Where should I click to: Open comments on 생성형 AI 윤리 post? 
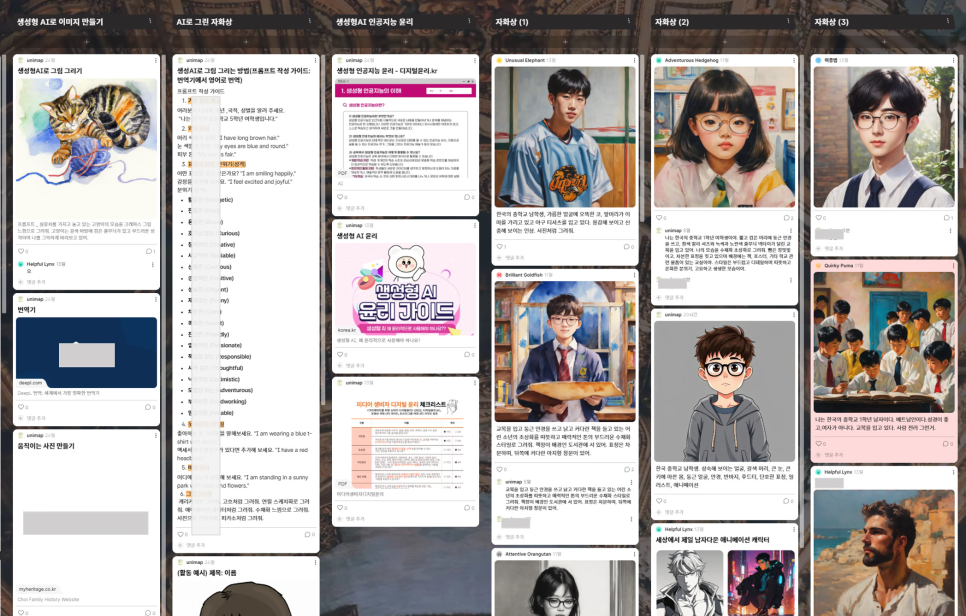pos(469,355)
